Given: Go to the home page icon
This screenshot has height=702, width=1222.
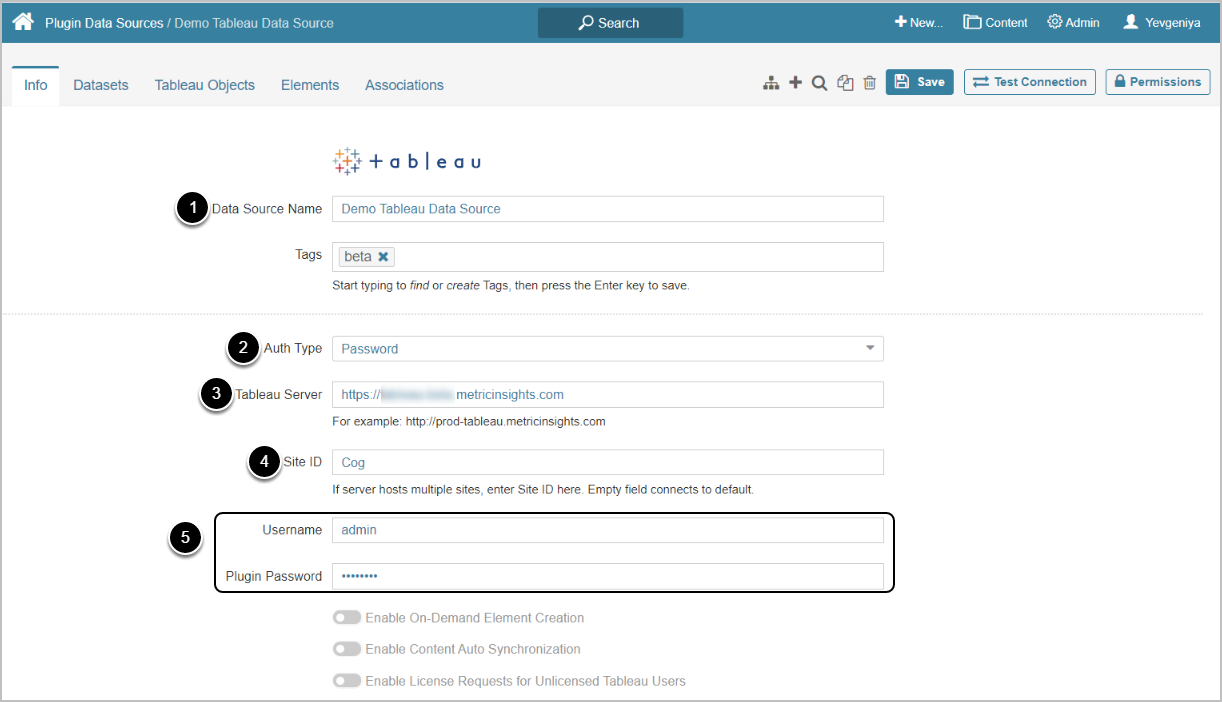Looking at the screenshot, I should pyautogui.click(x=23, y=22).
